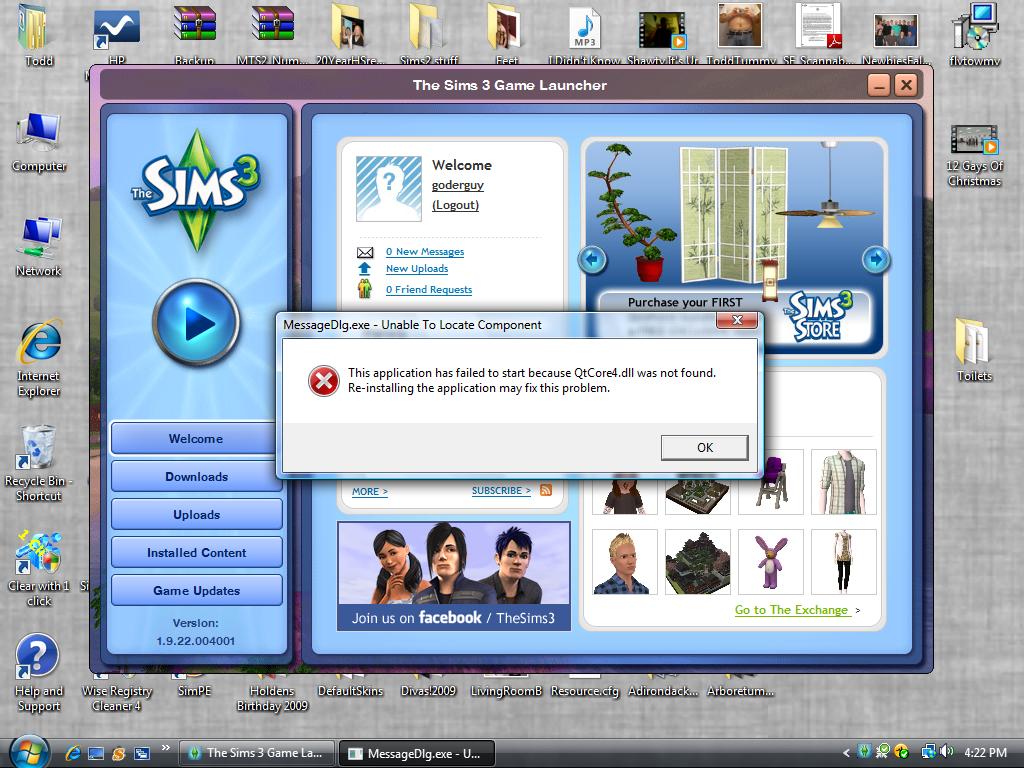
Task: Click the SUBSCRIBE > link
Action: click(502, 490)
